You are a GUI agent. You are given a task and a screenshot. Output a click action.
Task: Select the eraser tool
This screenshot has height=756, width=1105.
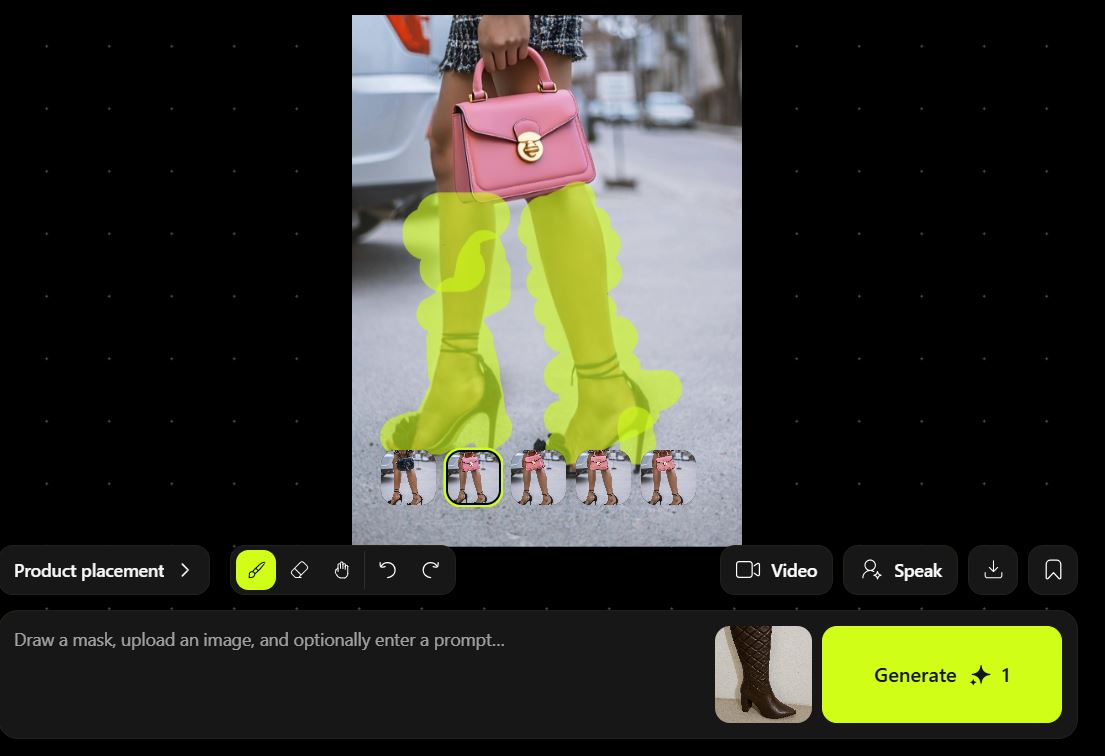coord(300,570)
